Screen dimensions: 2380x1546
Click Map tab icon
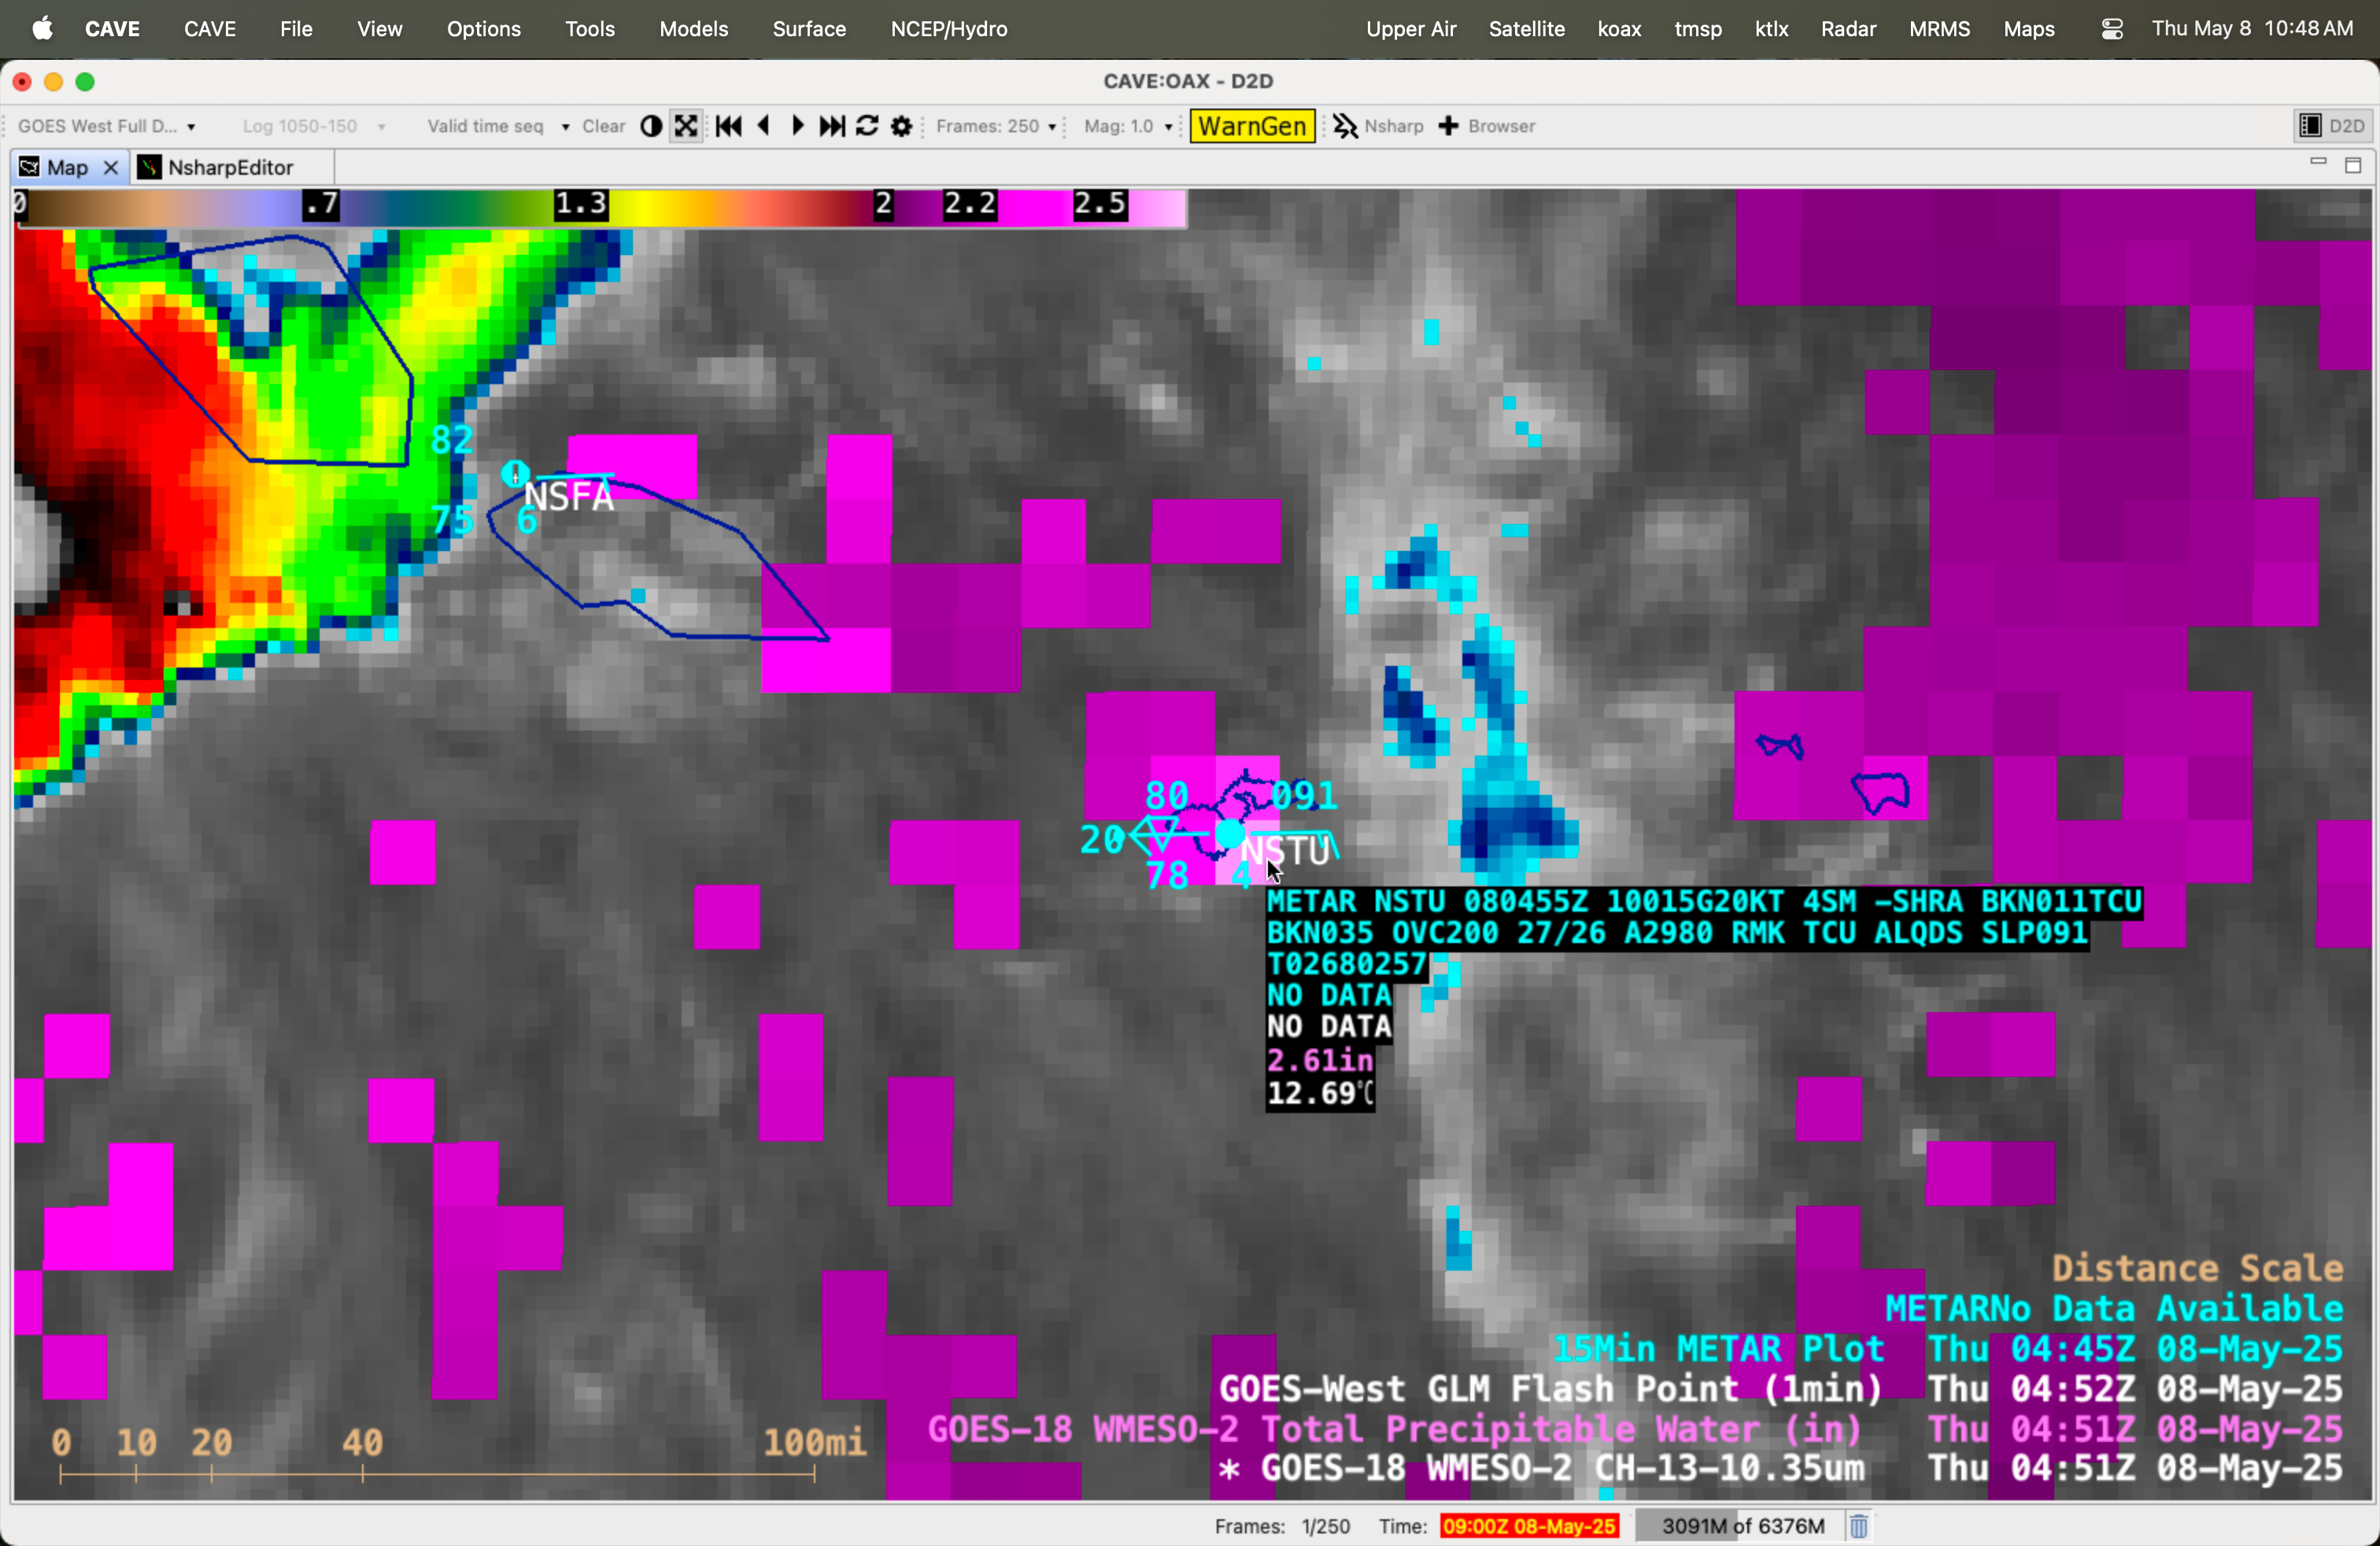tap(29, 167)
